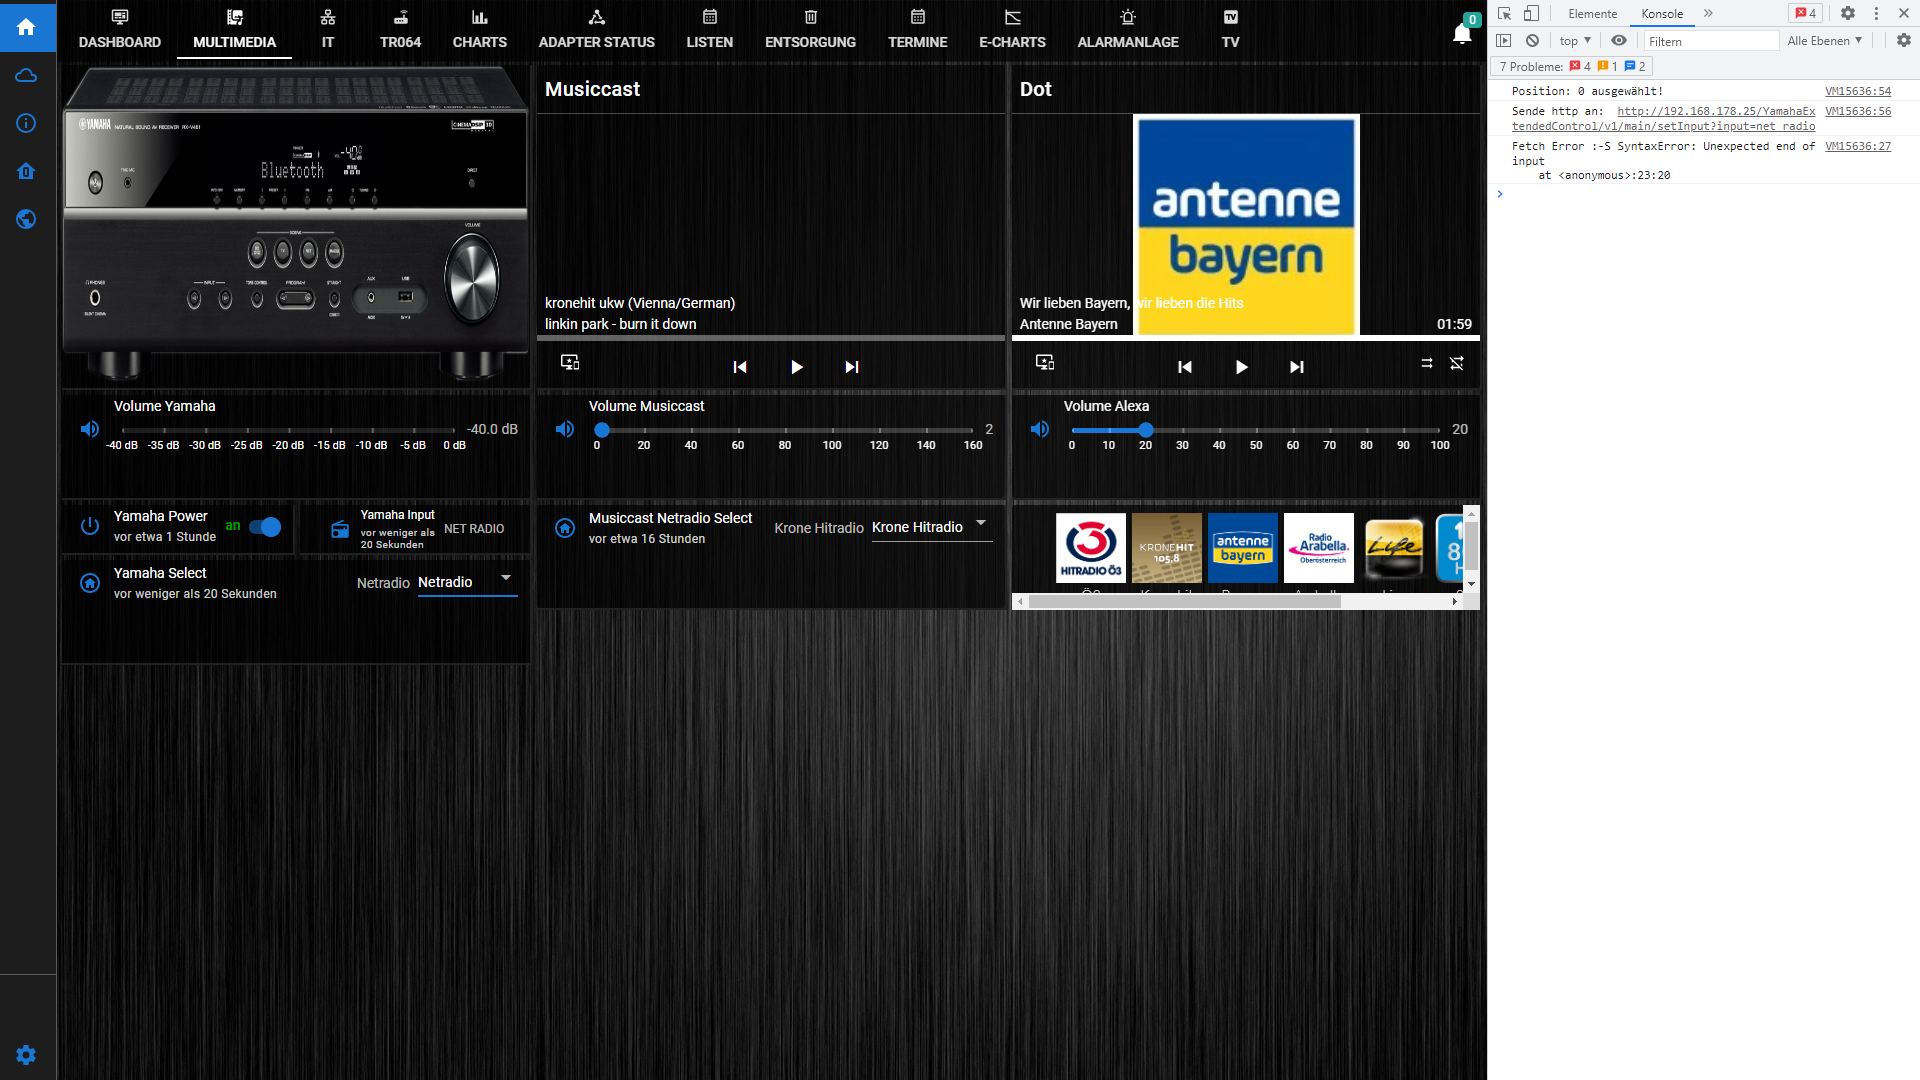Skip to next track in Musiccast
This screenshot has width=1920, height=1080.
[x=852, y=367]
